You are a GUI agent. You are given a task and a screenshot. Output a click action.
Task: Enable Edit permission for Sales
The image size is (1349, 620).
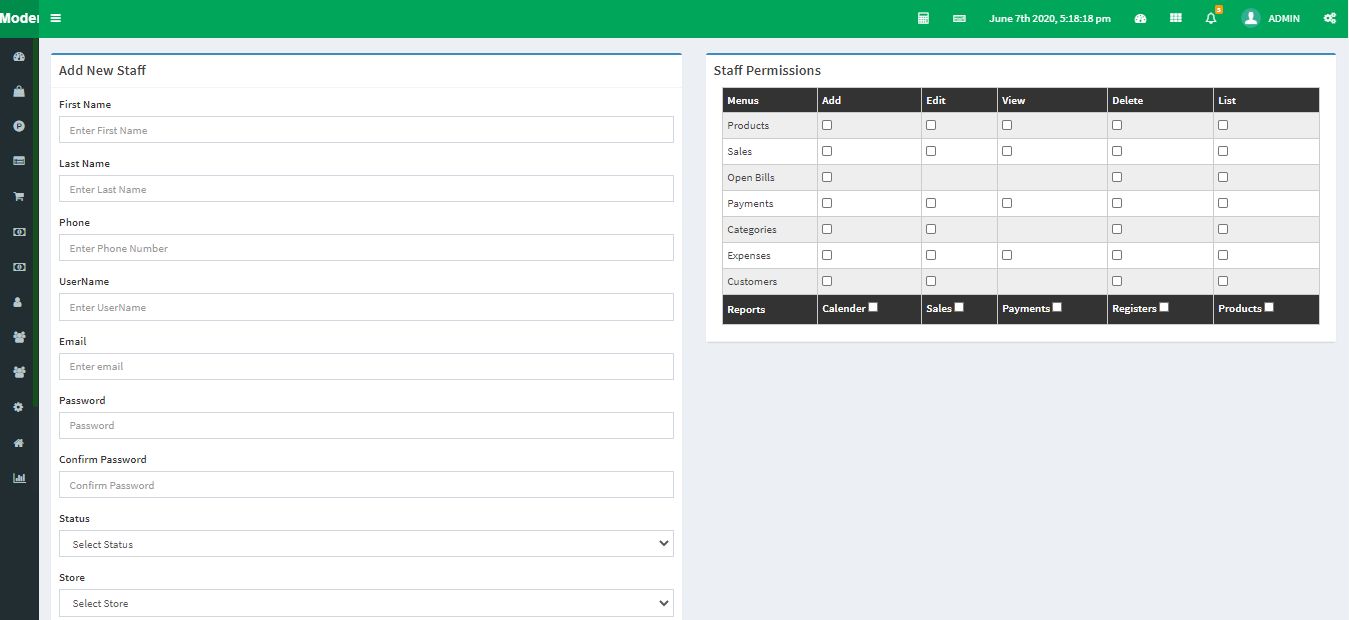click(931, 151)
